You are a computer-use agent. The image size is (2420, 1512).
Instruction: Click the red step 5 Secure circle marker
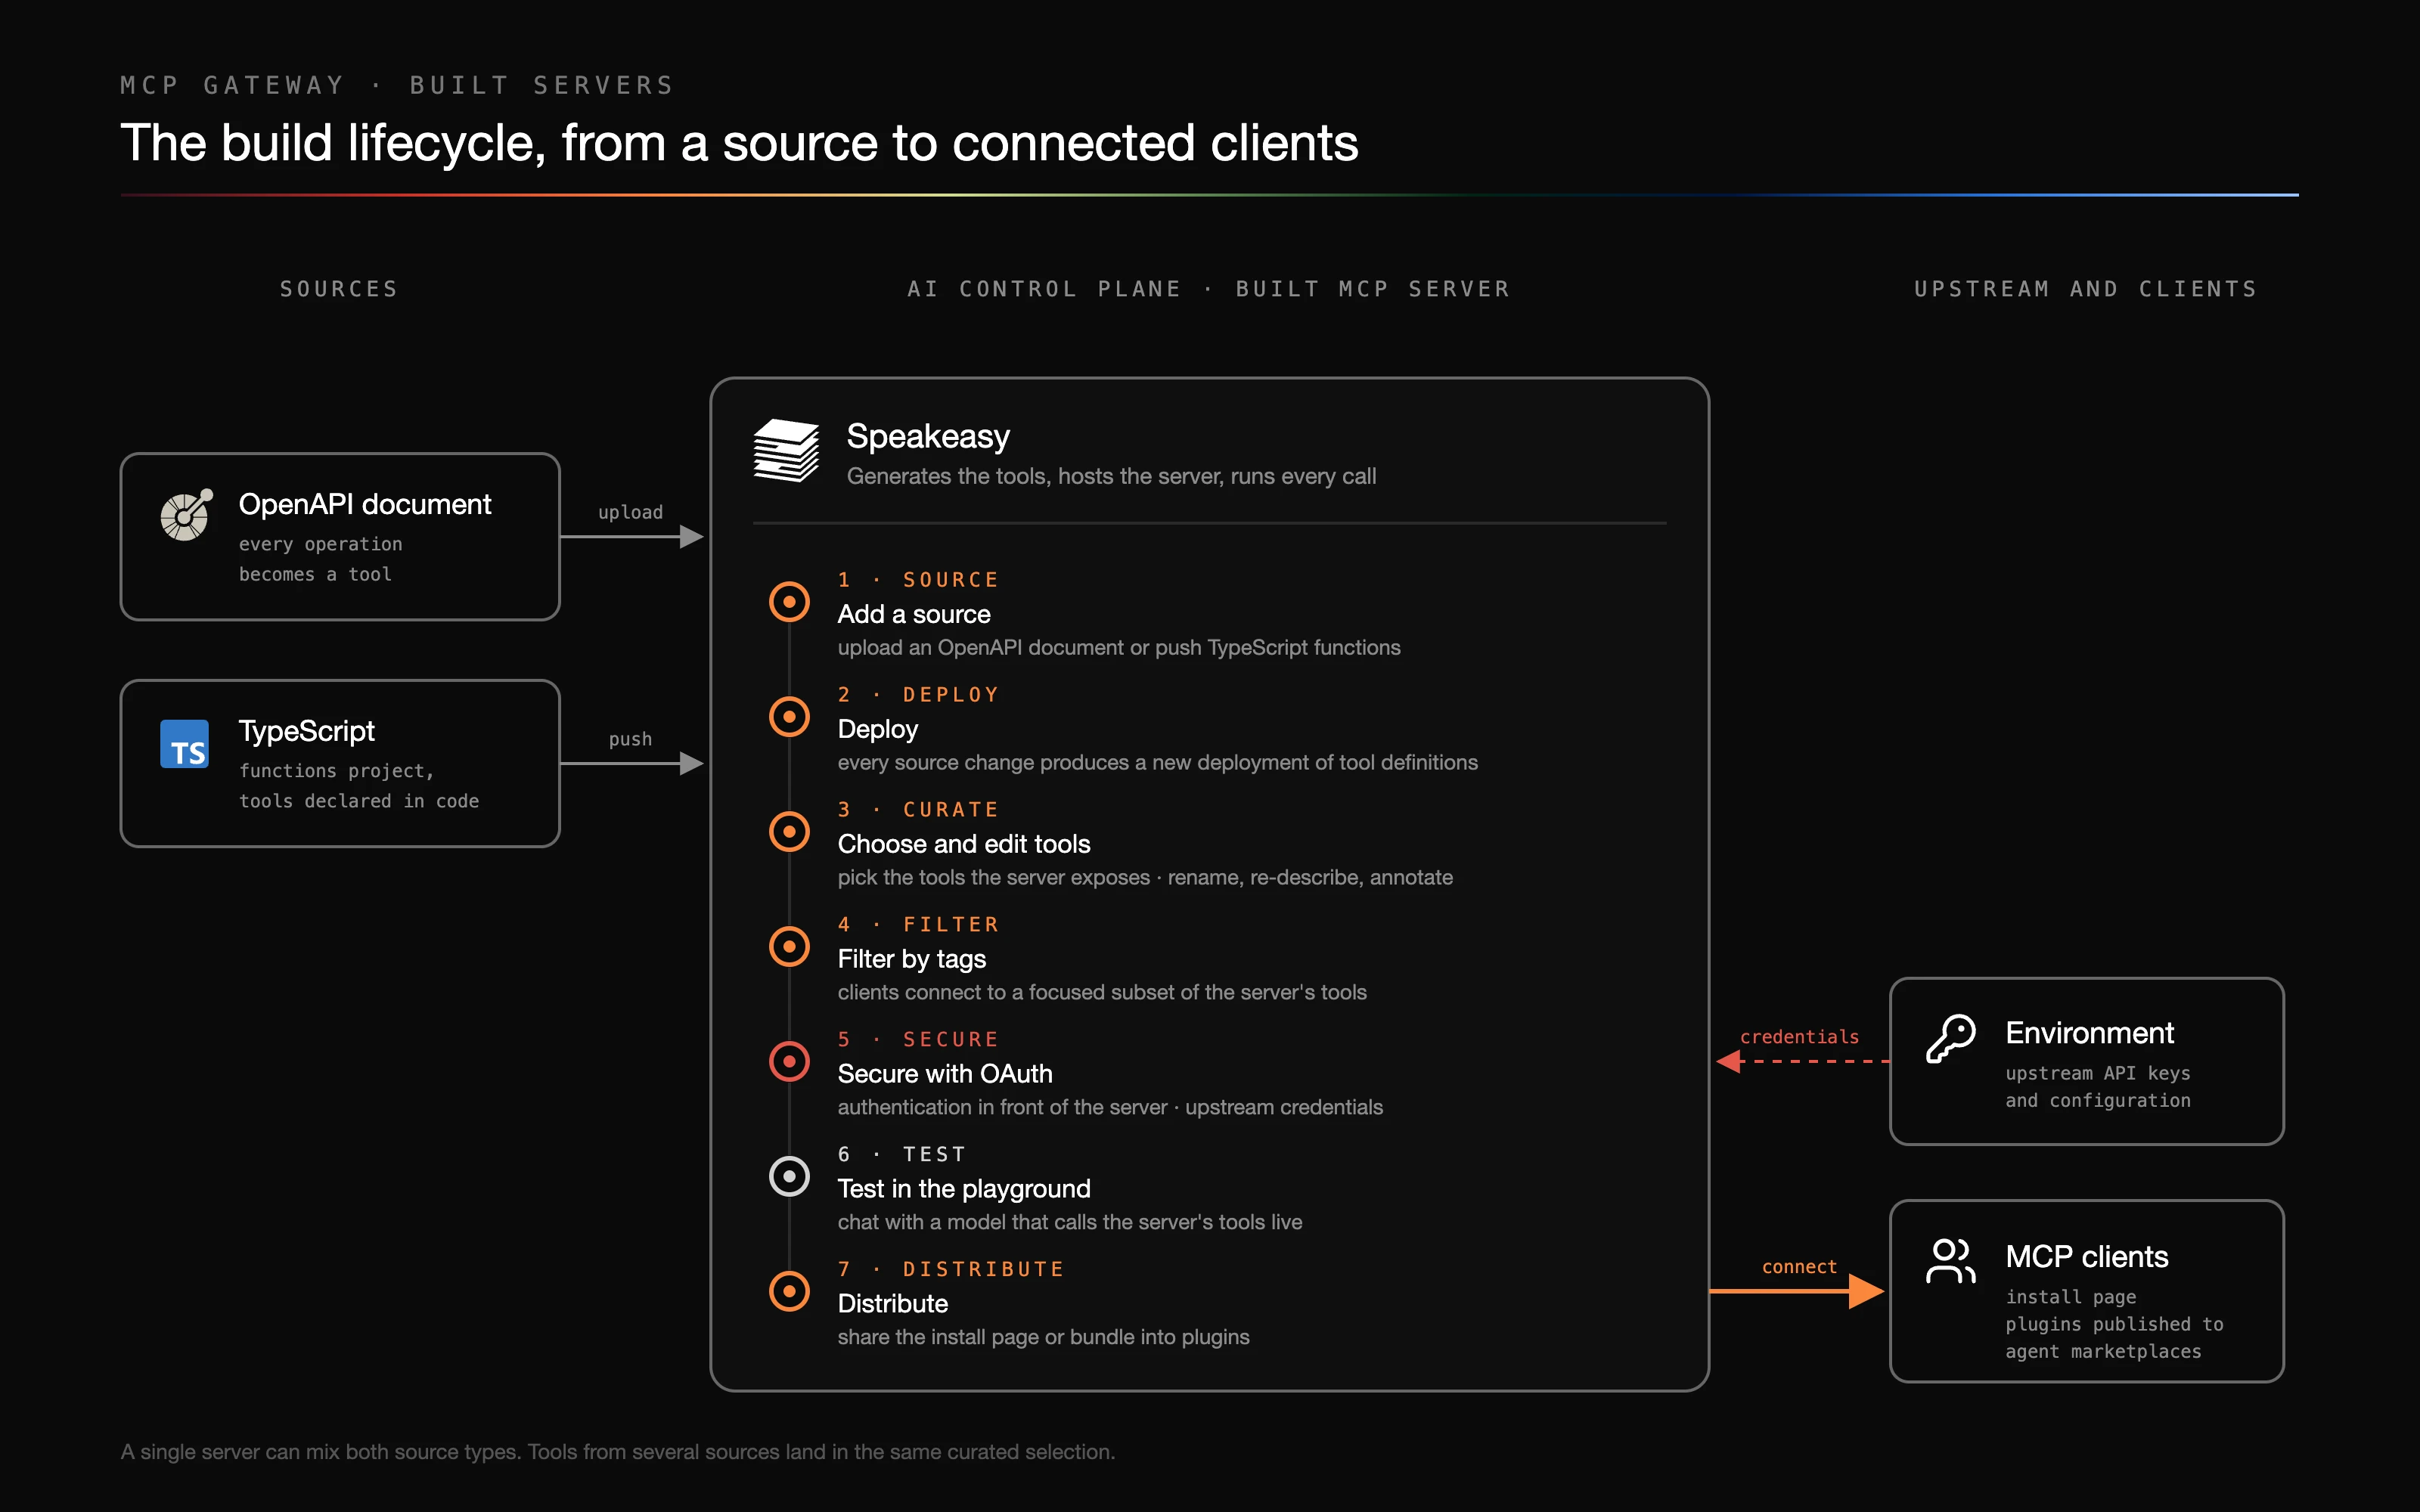[789, 1061]
